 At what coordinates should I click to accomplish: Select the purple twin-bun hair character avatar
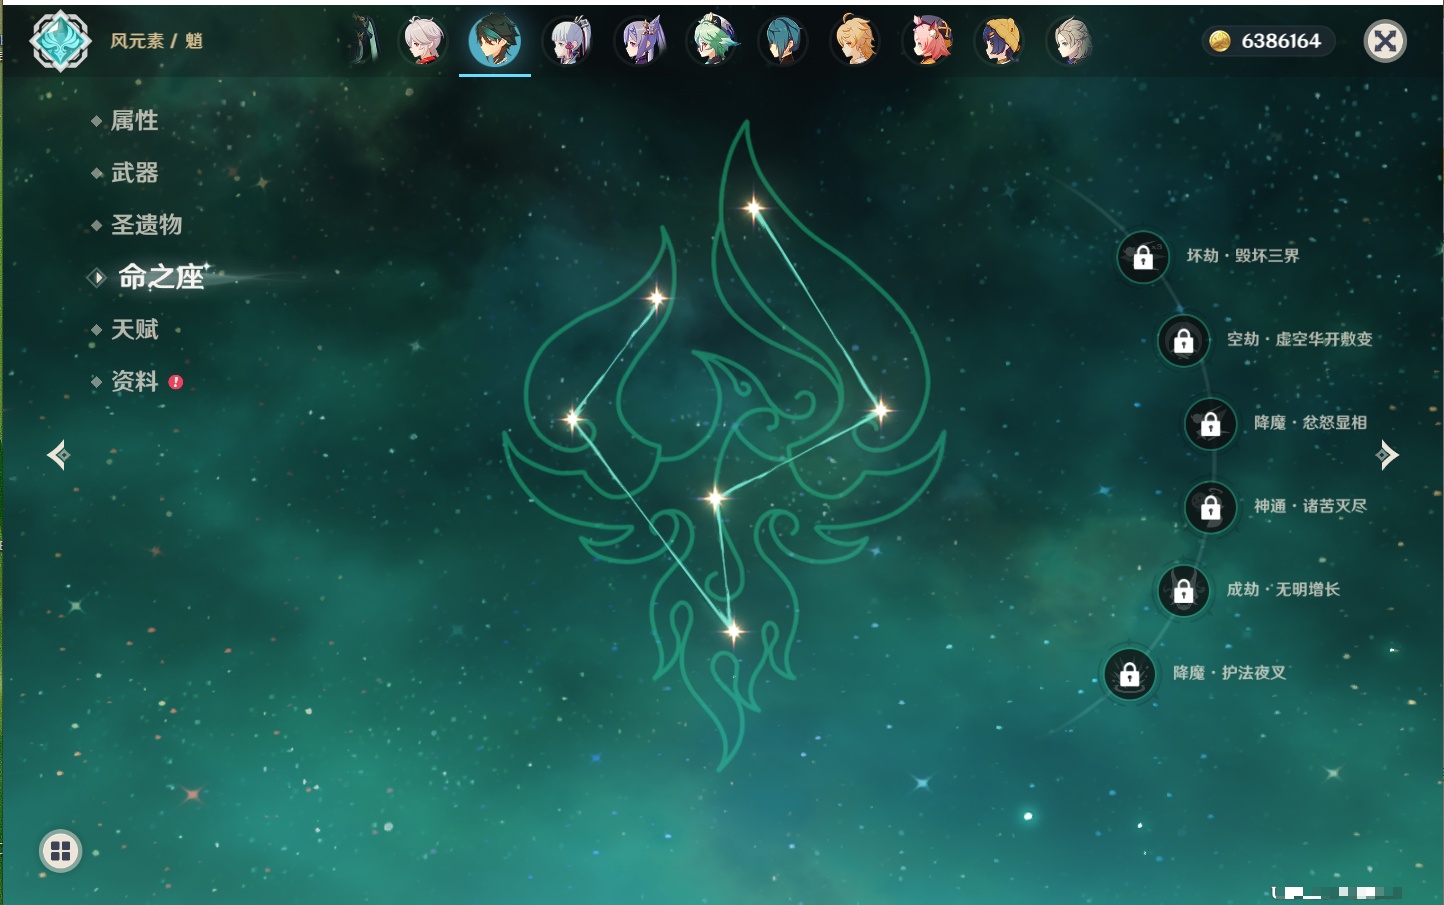(x=640, y=42)
